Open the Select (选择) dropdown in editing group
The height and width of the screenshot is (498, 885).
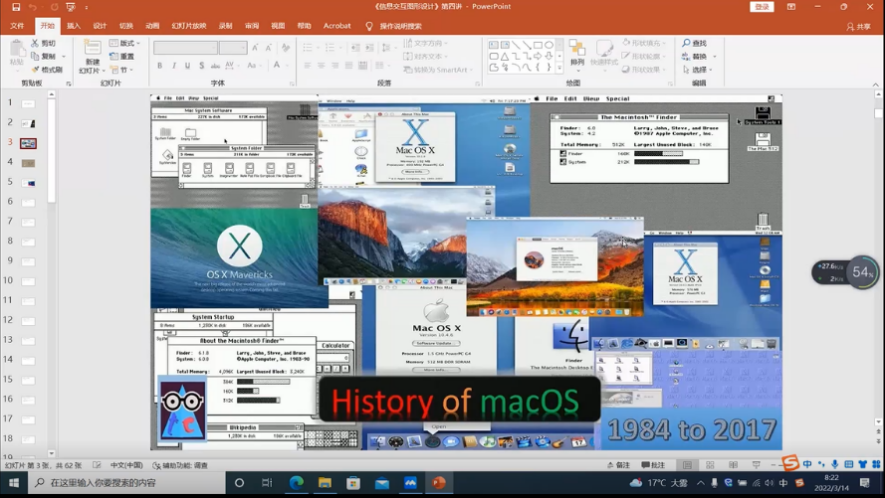tap(696, 70)
